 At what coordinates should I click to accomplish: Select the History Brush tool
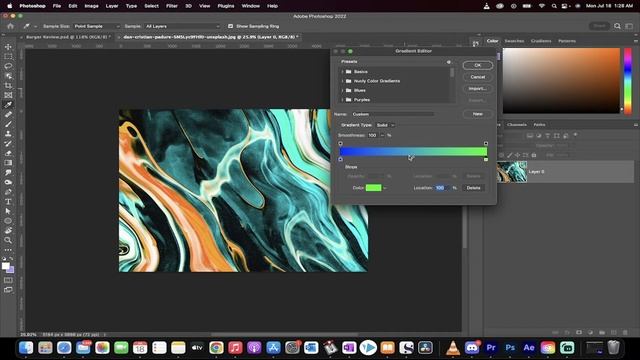click(8, 144)
